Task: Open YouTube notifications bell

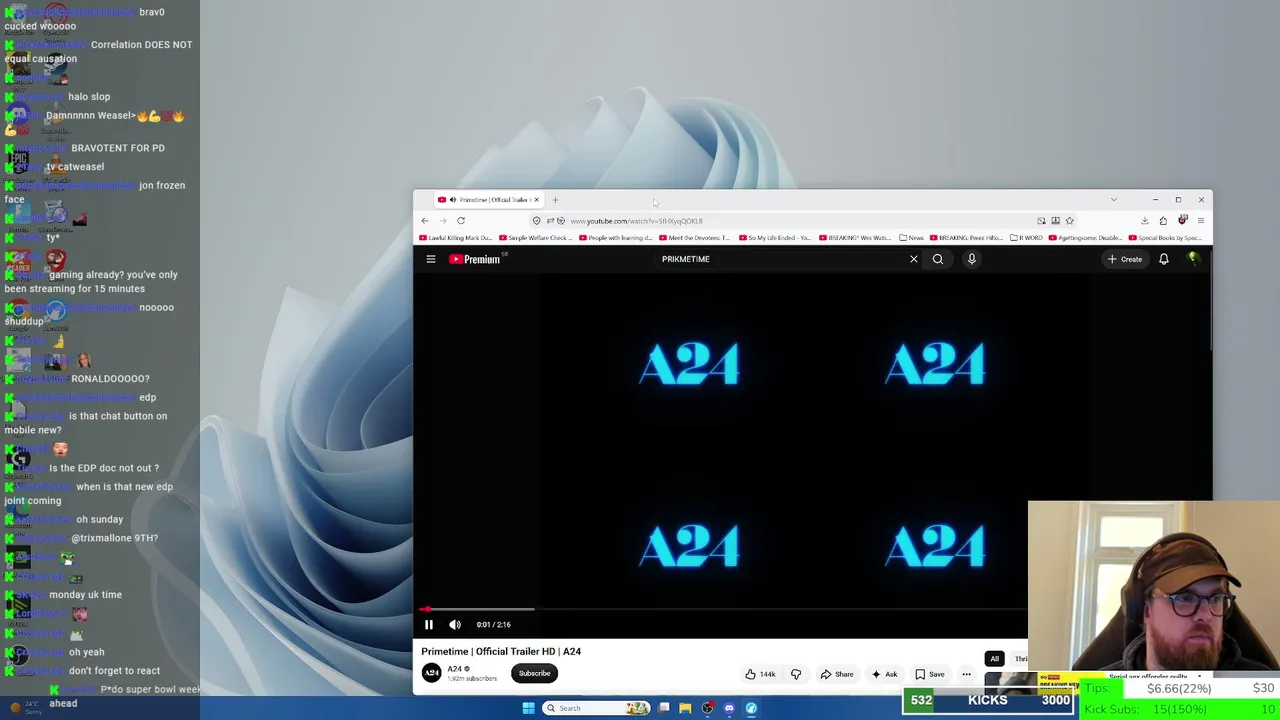Action: coord(1164,259)
